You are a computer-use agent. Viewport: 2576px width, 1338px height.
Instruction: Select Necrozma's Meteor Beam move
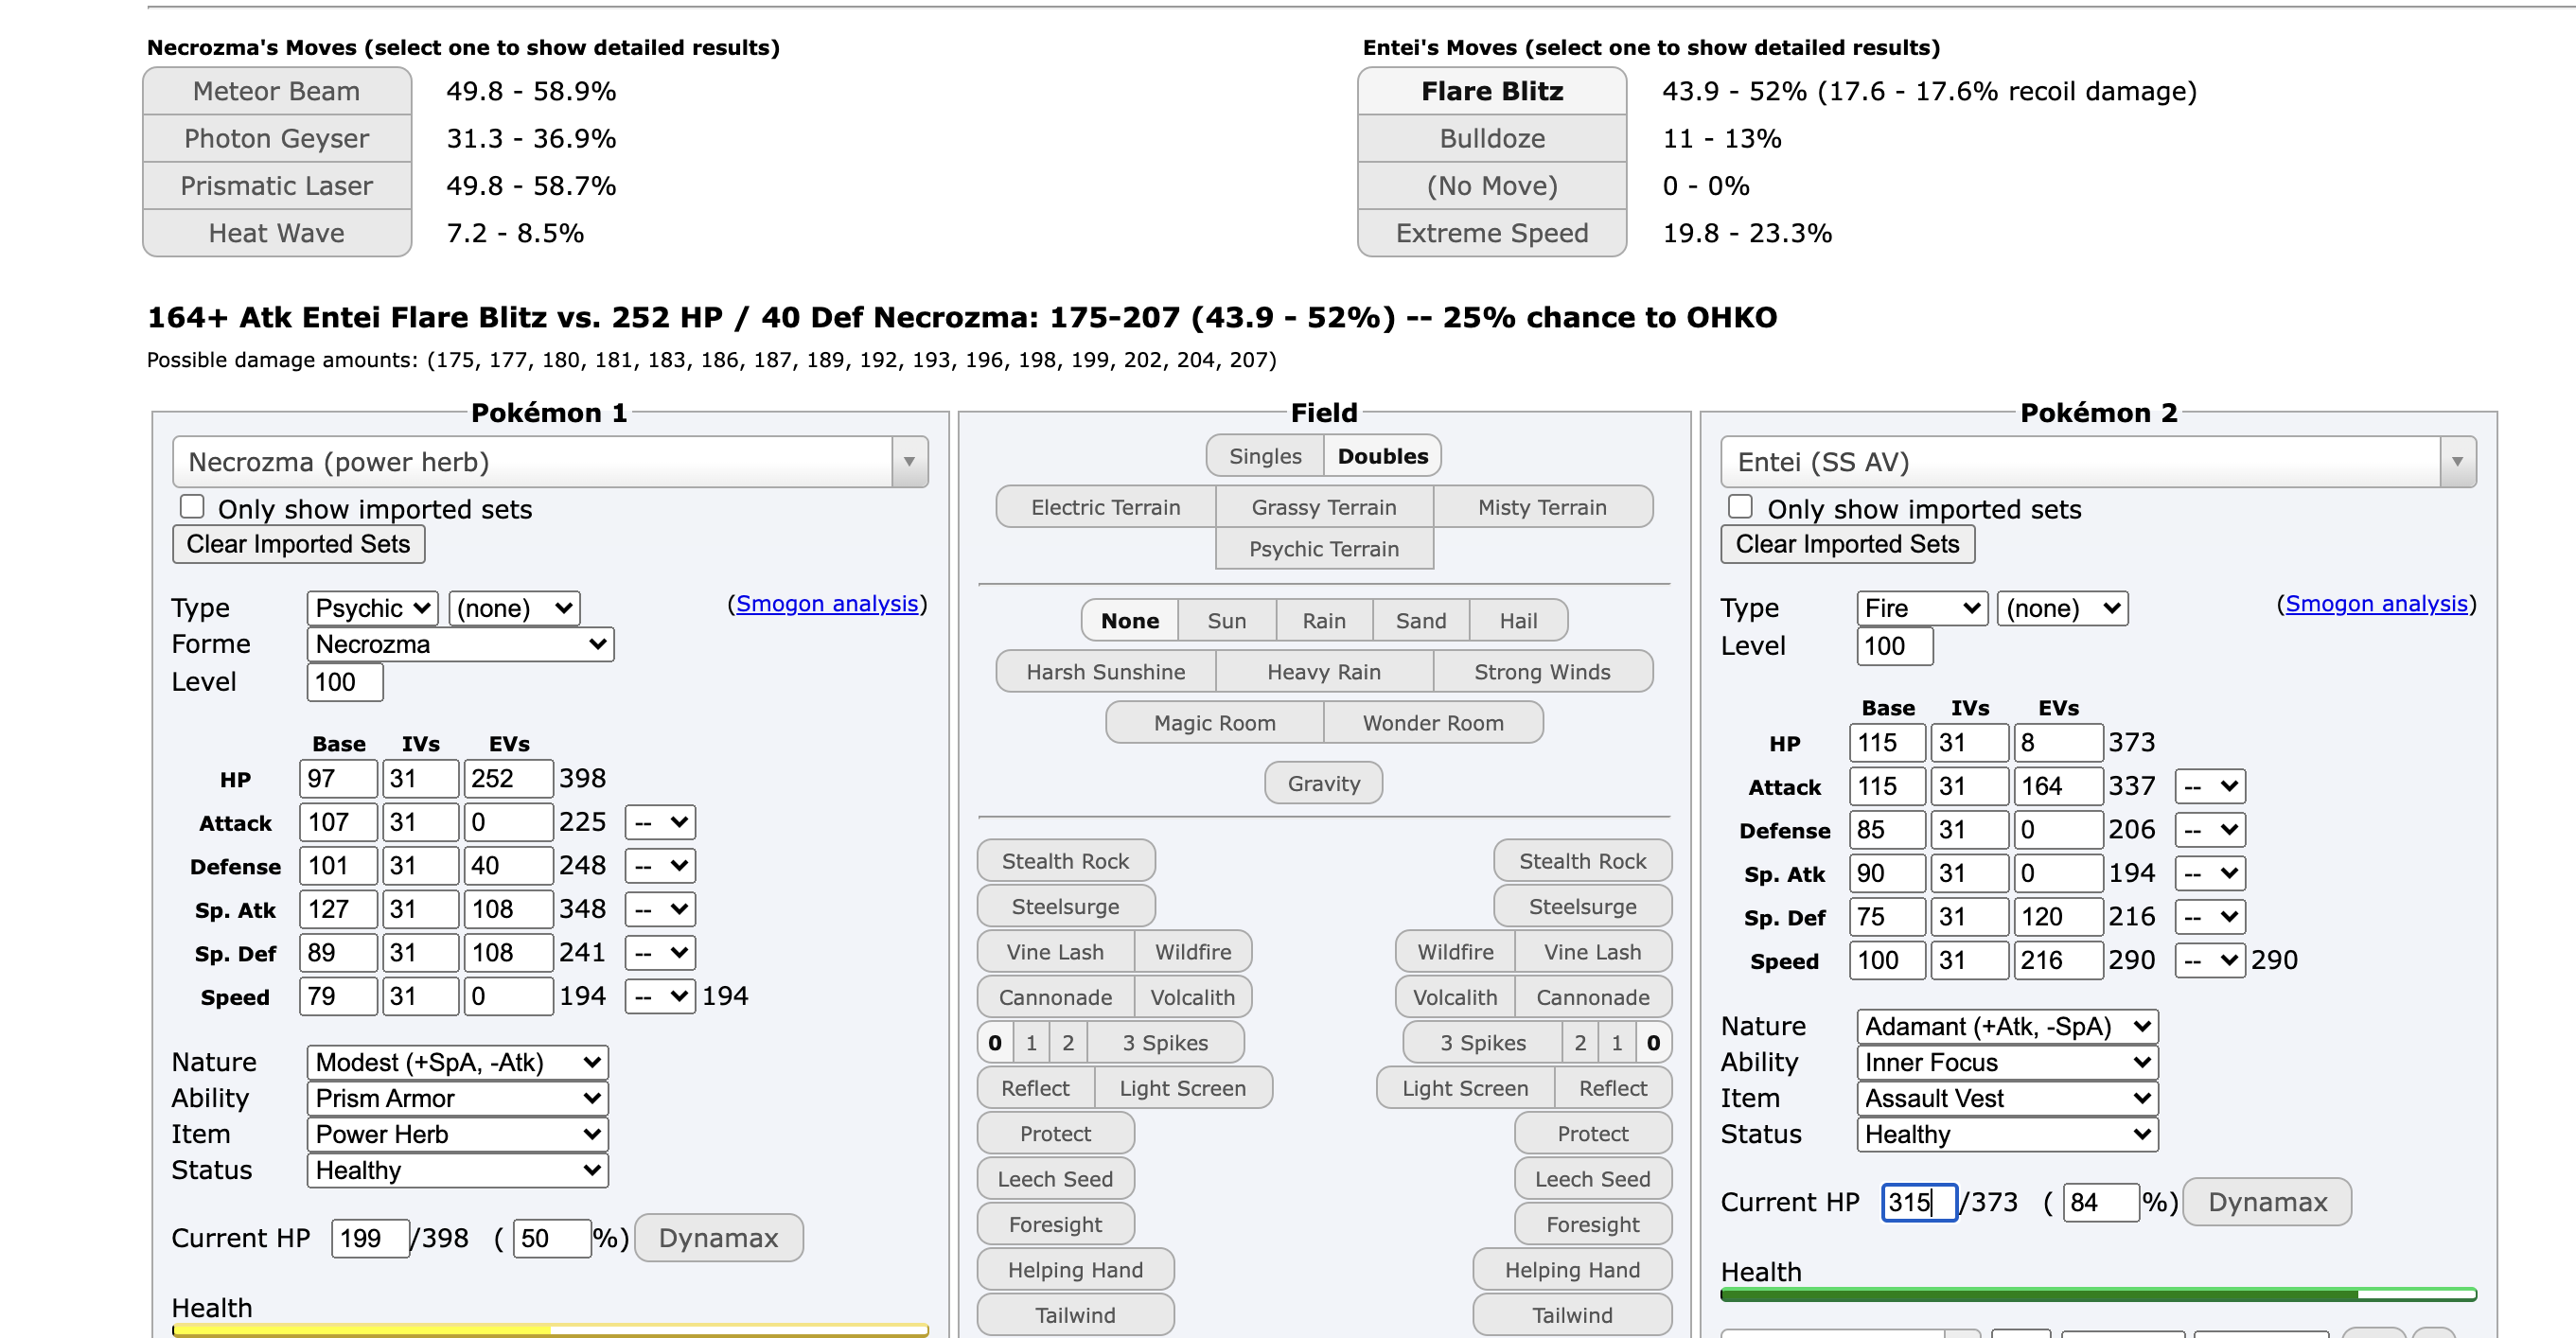277,91
